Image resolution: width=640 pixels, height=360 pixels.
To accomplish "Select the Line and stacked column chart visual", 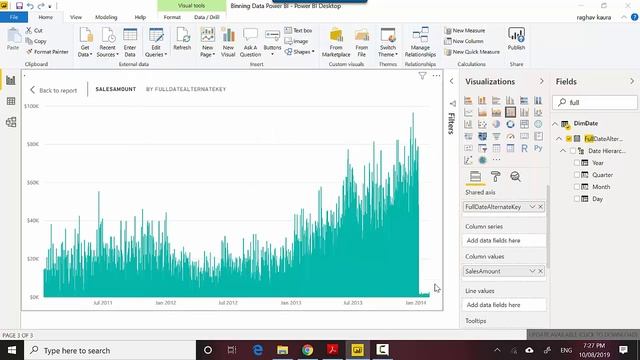I will [510, 112].
